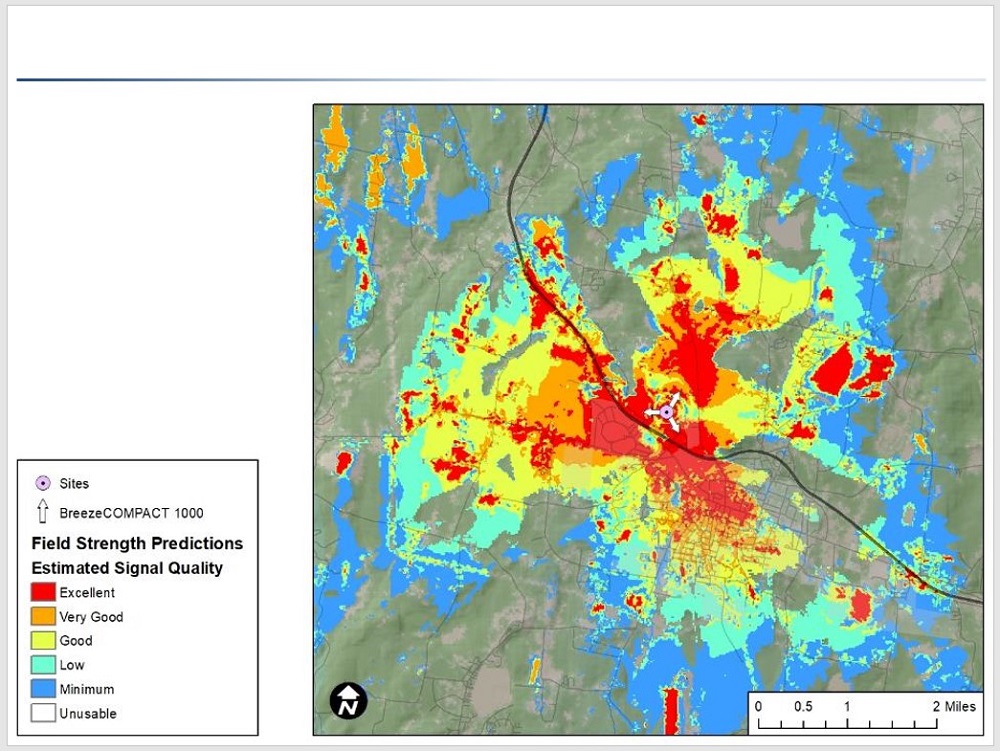Click the site marker on the map
This screenshot has height=751, width=1000.
(666, 412)
